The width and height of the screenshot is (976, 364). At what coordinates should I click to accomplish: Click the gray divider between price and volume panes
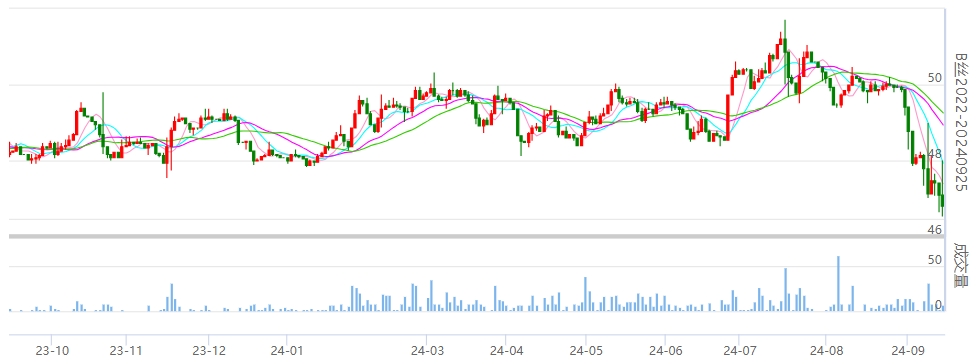pyautogui.click(x=477, y=236)
